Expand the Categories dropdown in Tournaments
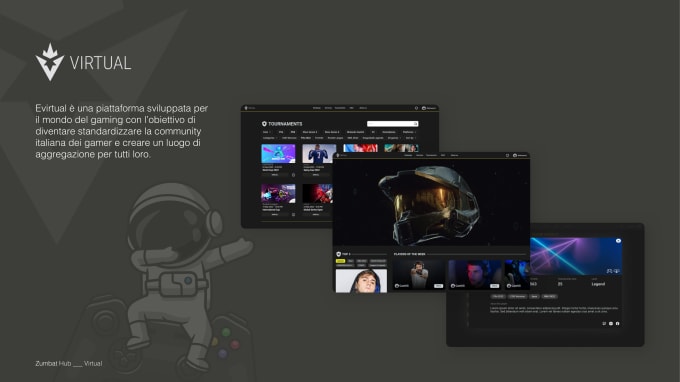The image size is (680, 382). click(269, 138)
